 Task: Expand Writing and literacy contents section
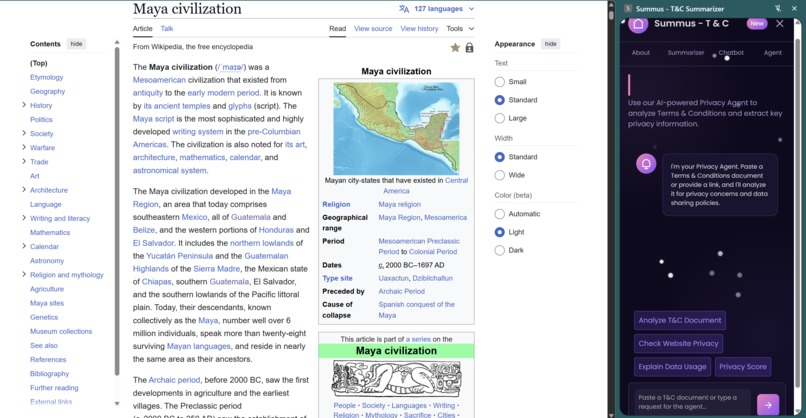pyautogui.click(x=24, y=218)
